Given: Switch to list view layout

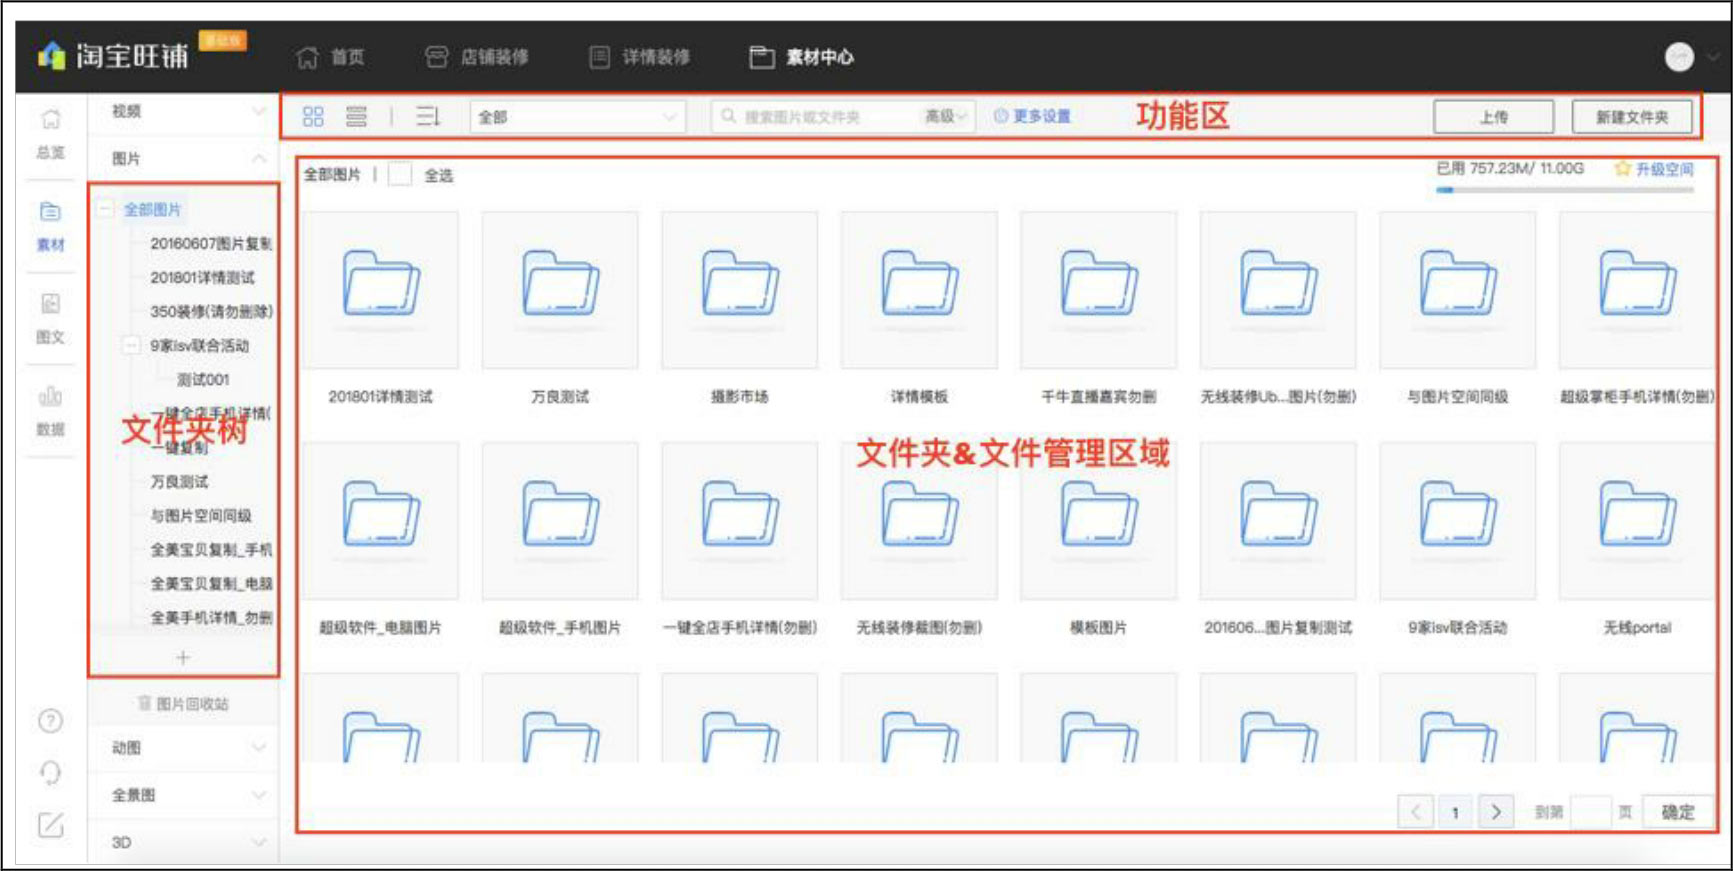Looking at the screenshot, I should coord(356,117).
